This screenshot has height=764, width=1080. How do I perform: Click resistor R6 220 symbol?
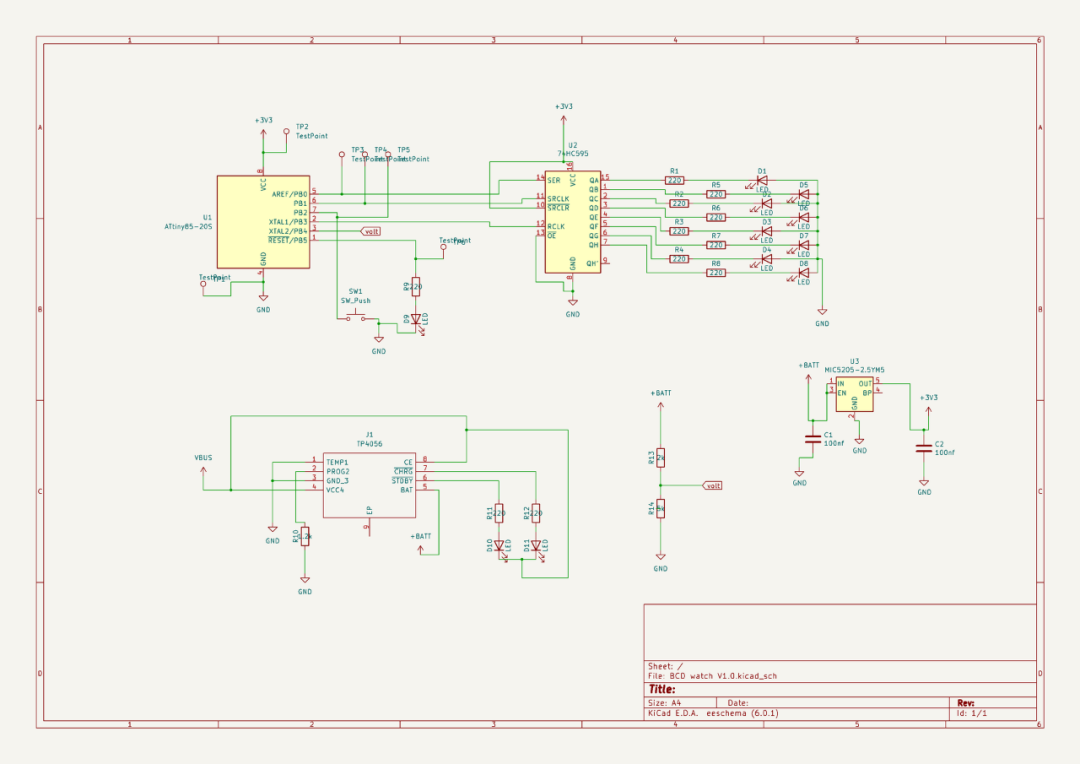tap(716, 217)
